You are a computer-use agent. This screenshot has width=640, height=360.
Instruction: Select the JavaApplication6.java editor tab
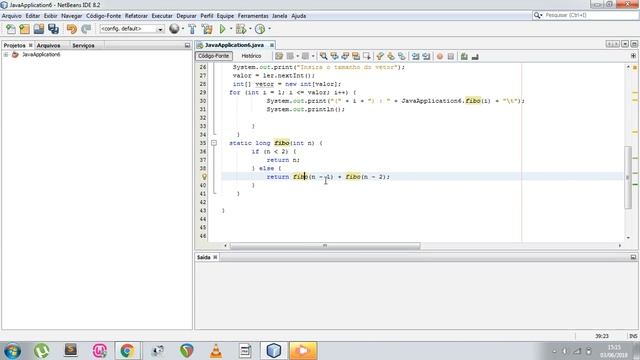pyautogui.click(x=234, y=45)
